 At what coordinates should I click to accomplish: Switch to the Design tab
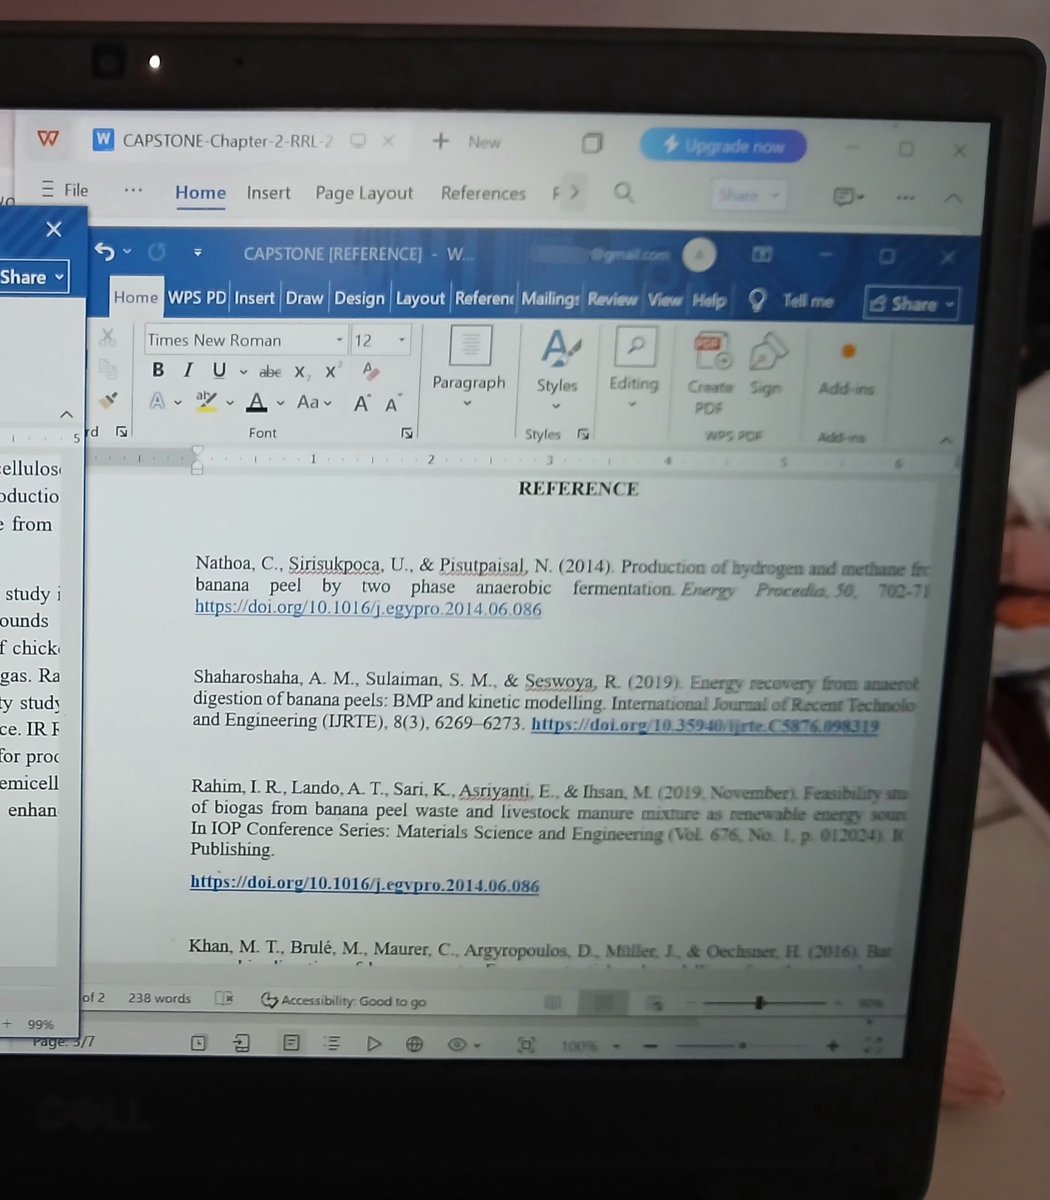(x=359, y=298)
